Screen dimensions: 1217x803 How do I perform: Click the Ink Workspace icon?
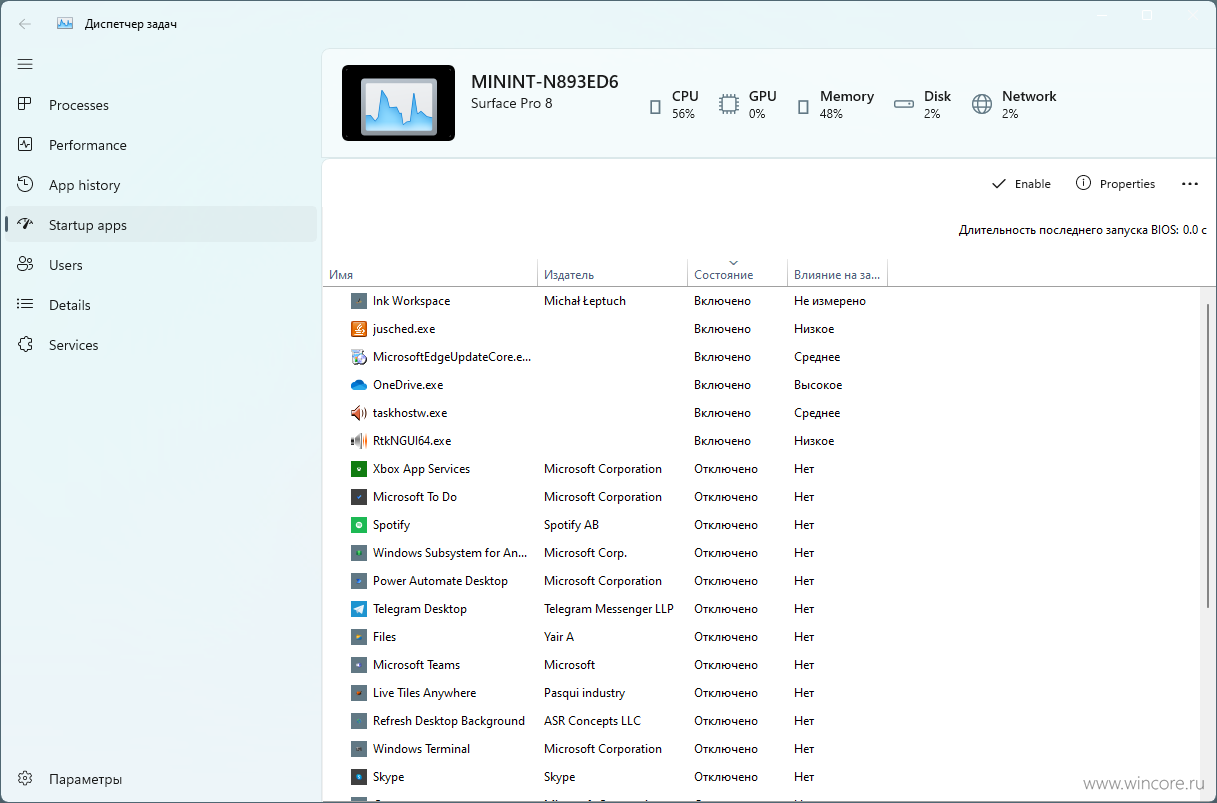(x=359, y=301)
